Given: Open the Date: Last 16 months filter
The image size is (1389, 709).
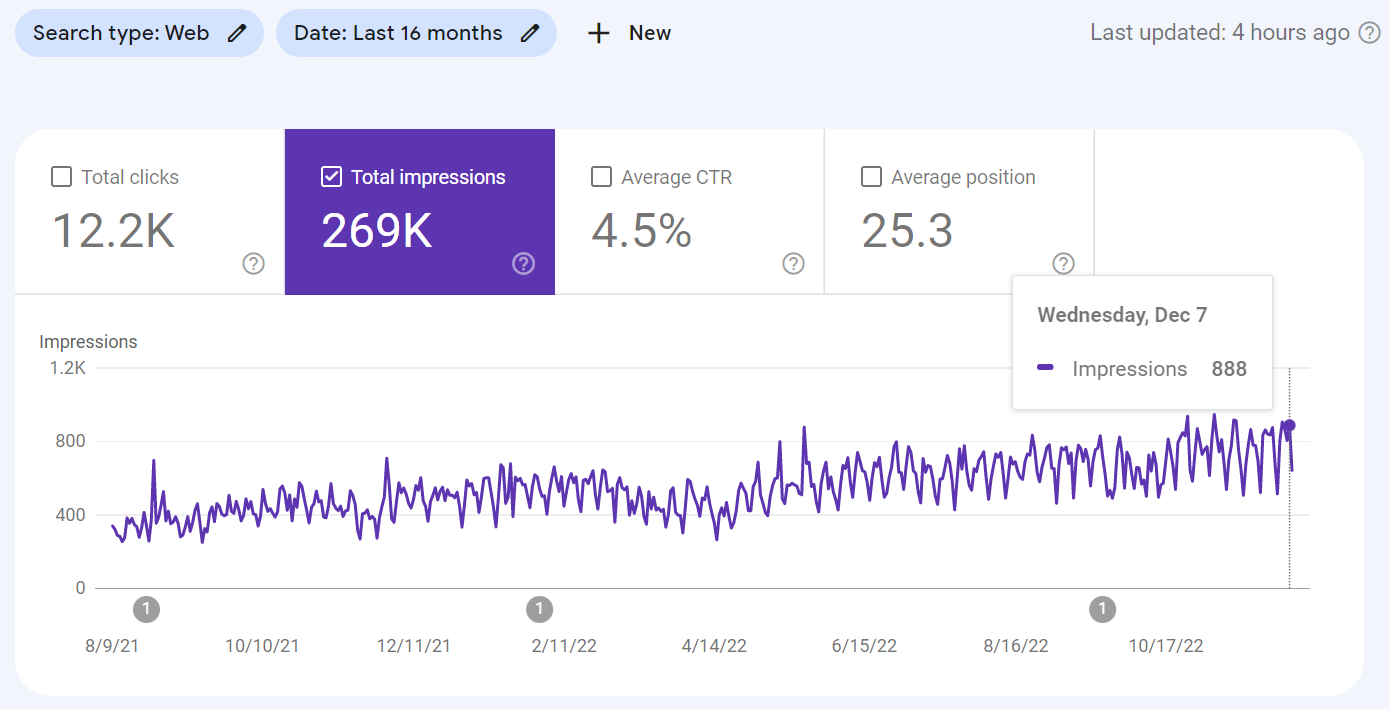Looking at the screenshot, I should (x=399, y=33).
